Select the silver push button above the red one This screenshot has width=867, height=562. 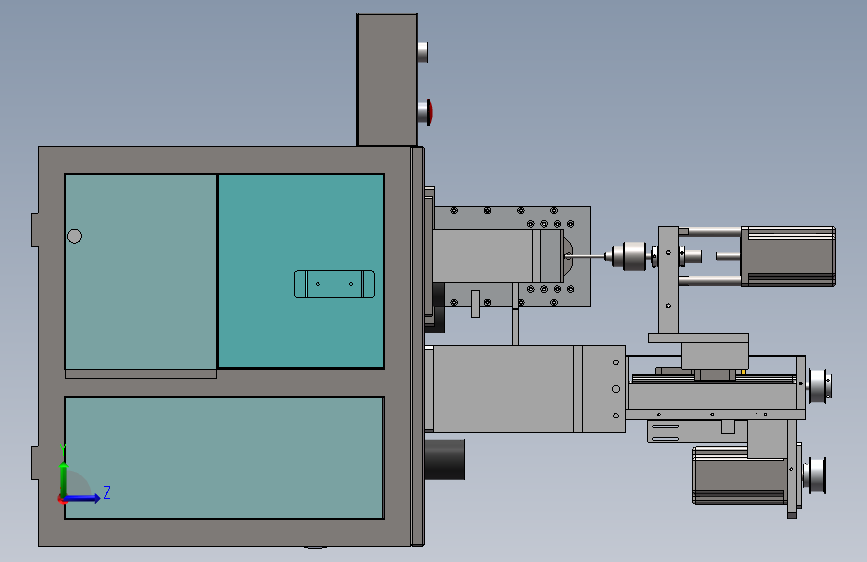pos(422,52)
